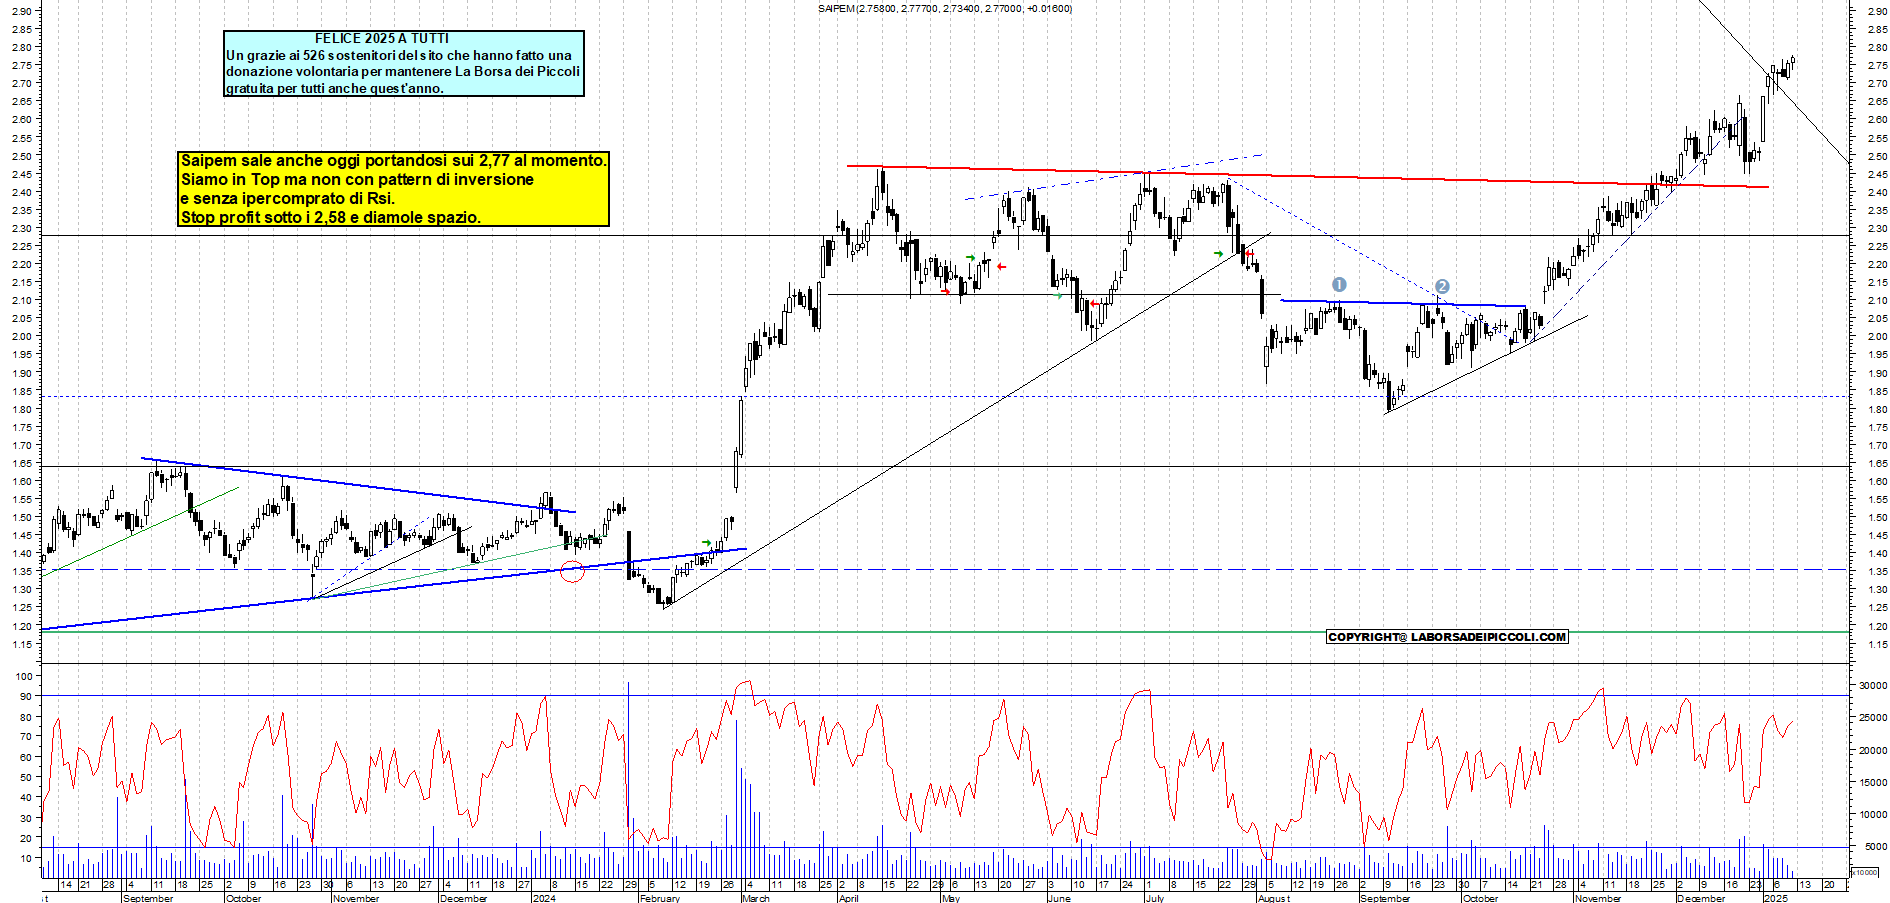Open the COPYRIGHT LABORSADEIPICCOLI.COM label
This screenshot has height=903, width=1890.
[1447, 637]
